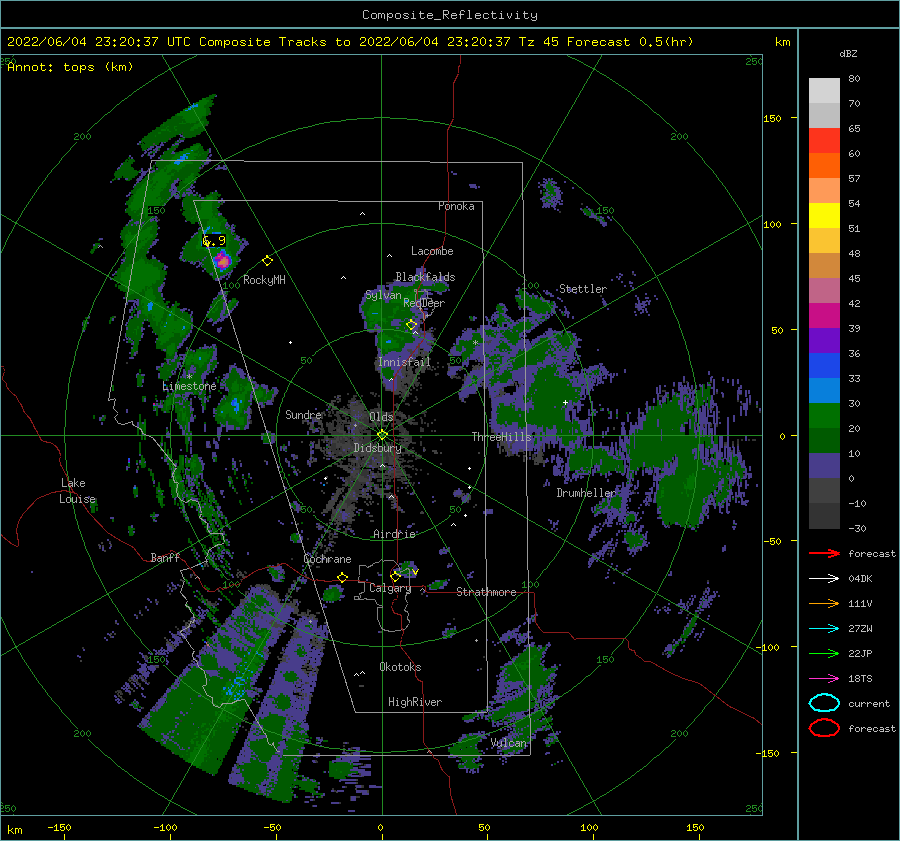Select the red forecast ellipse legend icon
This screenshot has width=900, height=841.
point(824,728)
